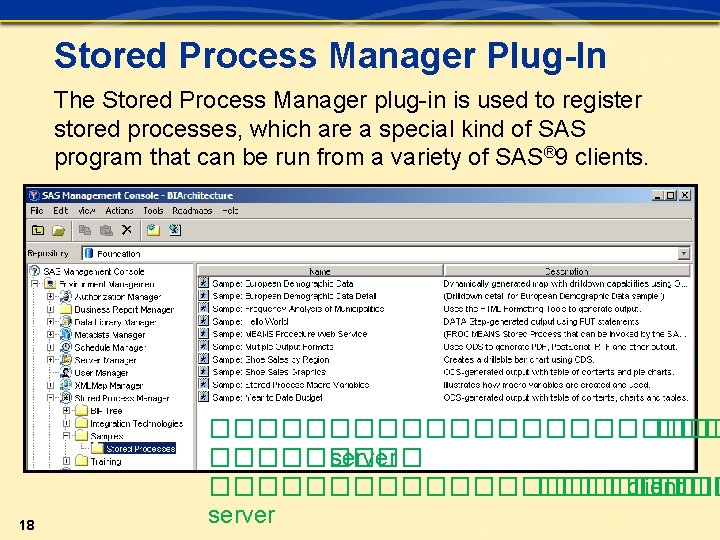Click the Shoe Sales by Region icon
720x540 pixels.
[x=203, y=359]
